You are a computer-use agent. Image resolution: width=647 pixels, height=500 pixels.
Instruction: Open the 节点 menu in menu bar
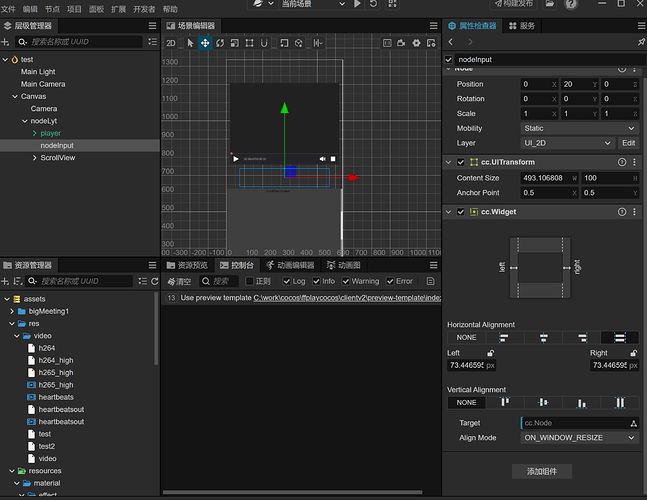(x=52, y=9)
